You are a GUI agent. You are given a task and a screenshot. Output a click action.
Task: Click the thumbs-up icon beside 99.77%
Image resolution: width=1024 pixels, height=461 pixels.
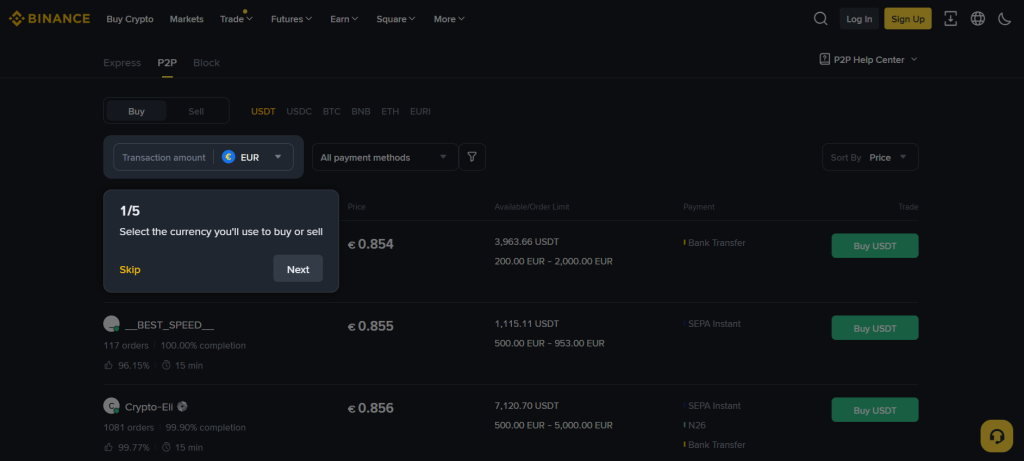tap(108, 447)
